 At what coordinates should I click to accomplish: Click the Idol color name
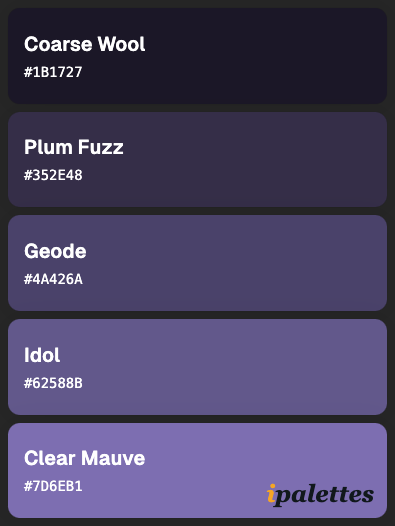click(42, 355)
